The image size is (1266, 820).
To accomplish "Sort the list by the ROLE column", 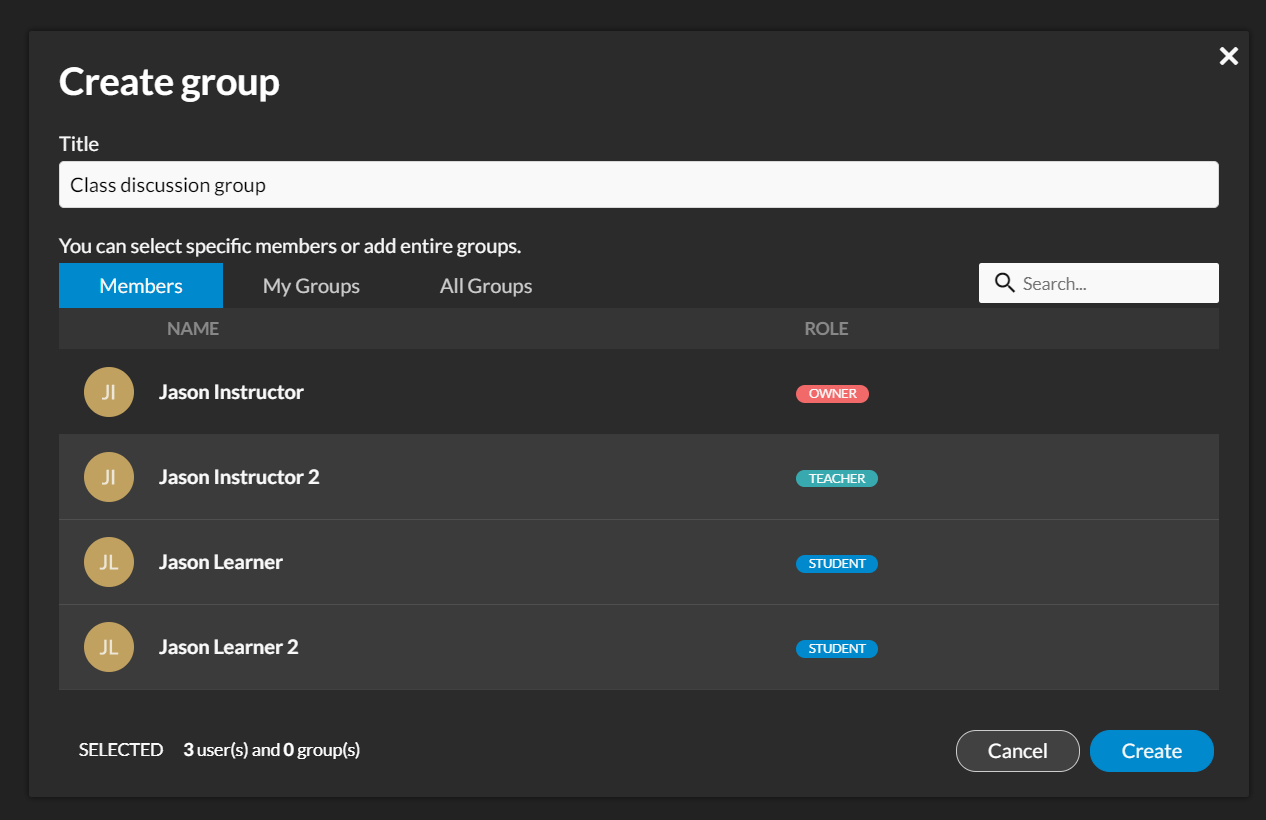I will point(826,328).
